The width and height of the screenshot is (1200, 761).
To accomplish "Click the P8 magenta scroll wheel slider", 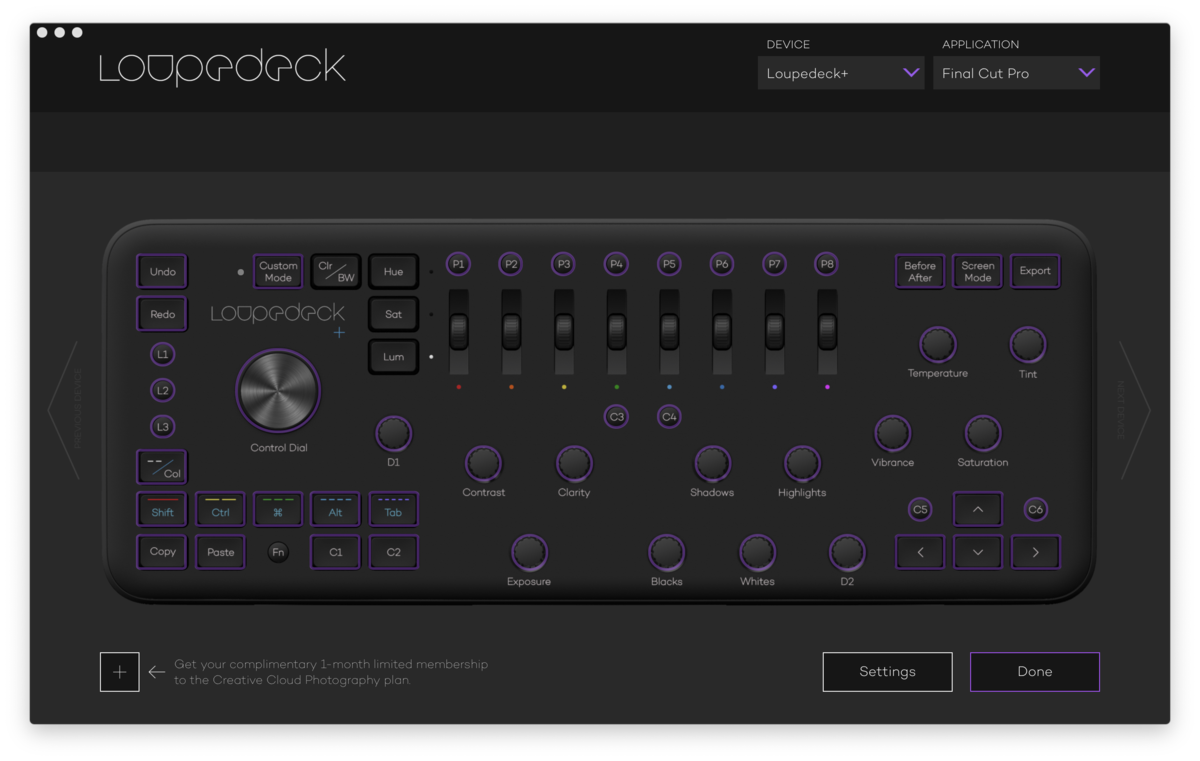I will (x=827, y=330).
